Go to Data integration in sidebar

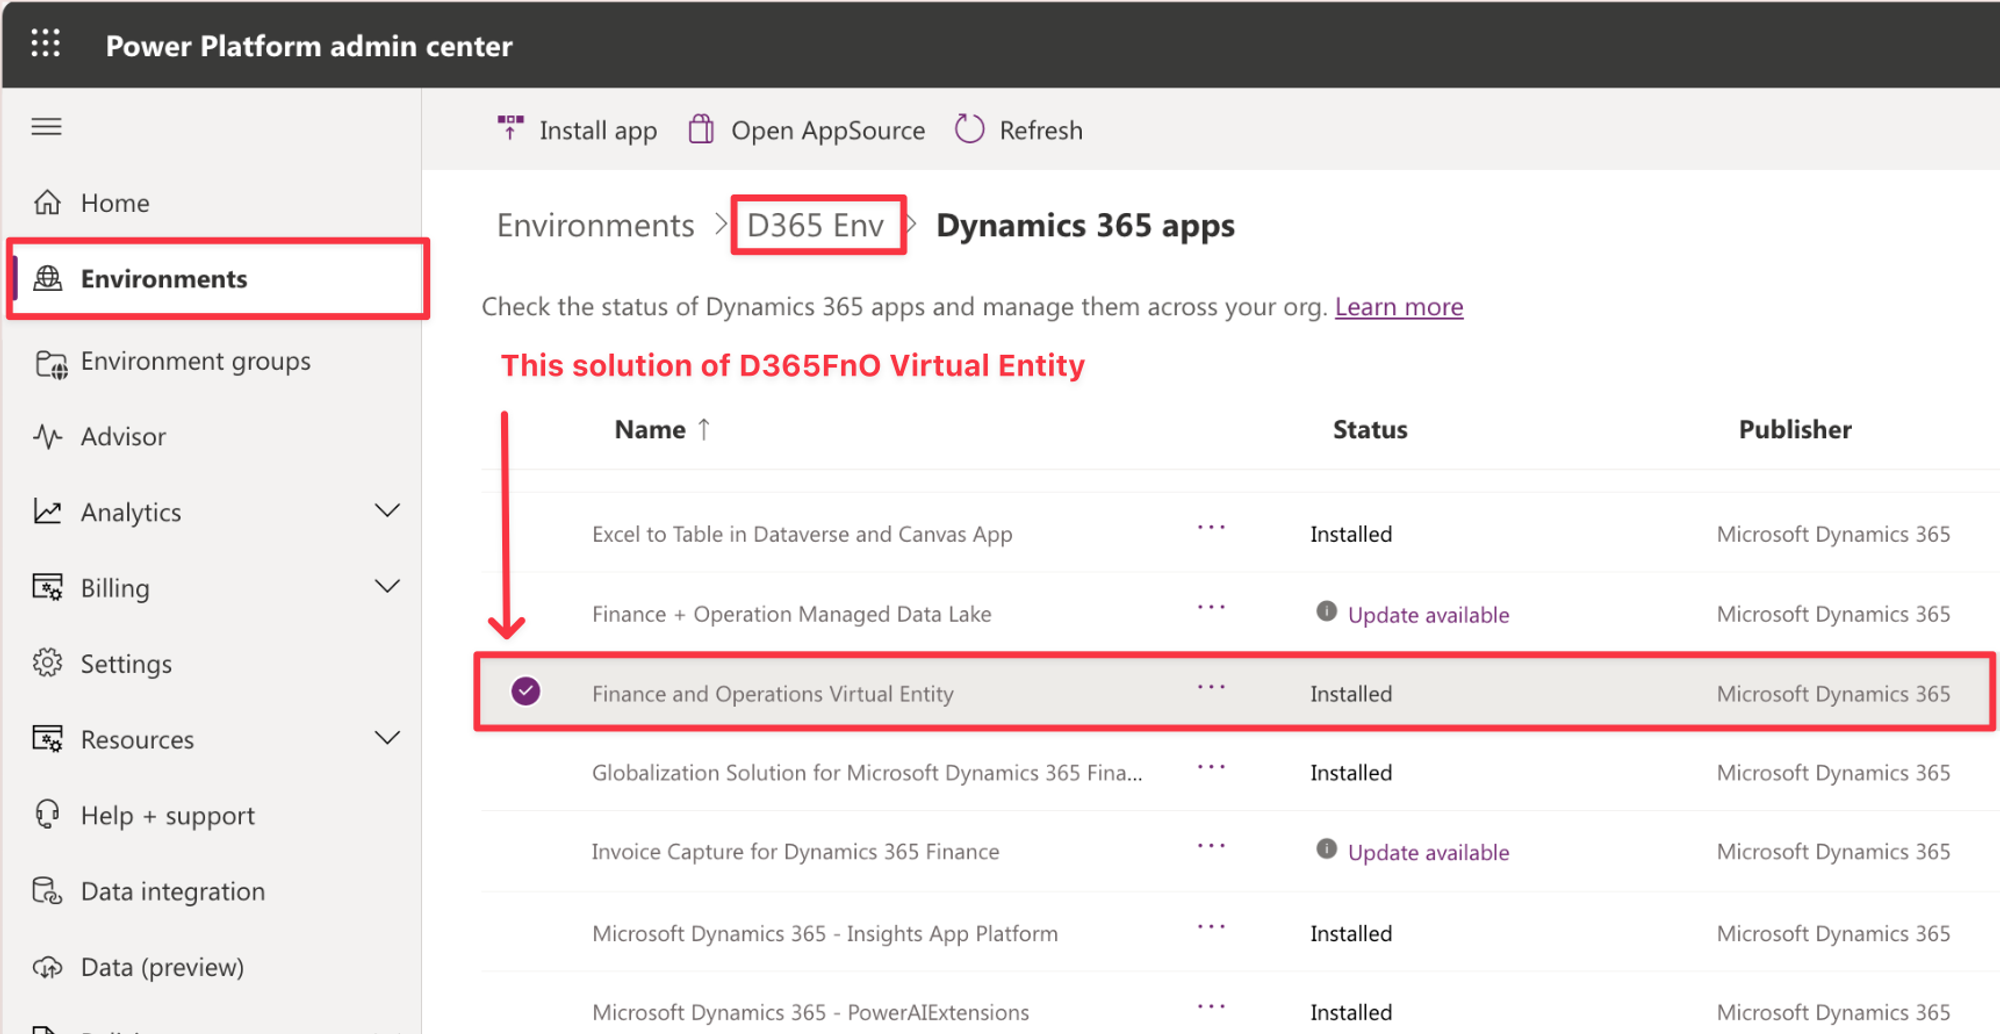172,891
